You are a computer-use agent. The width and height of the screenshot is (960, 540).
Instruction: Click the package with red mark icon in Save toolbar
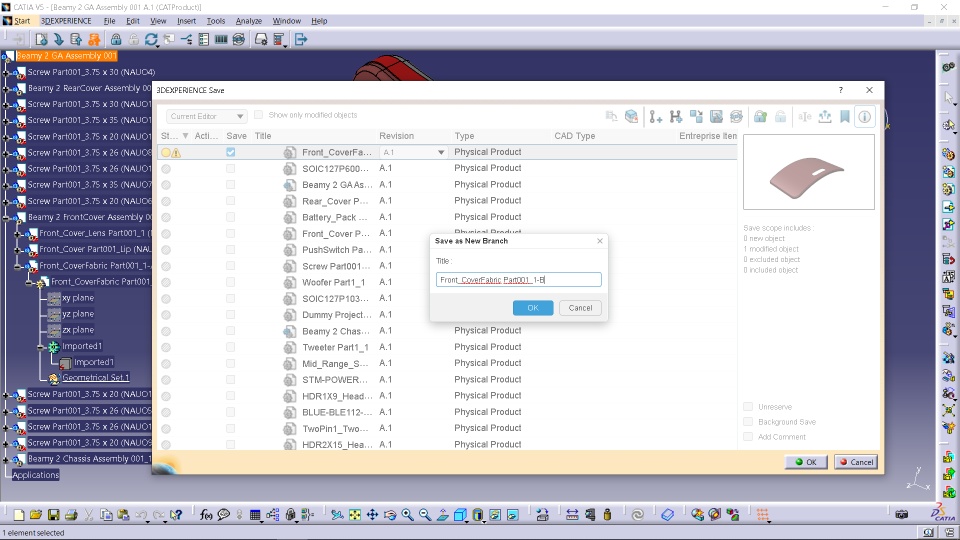point(631,116)
